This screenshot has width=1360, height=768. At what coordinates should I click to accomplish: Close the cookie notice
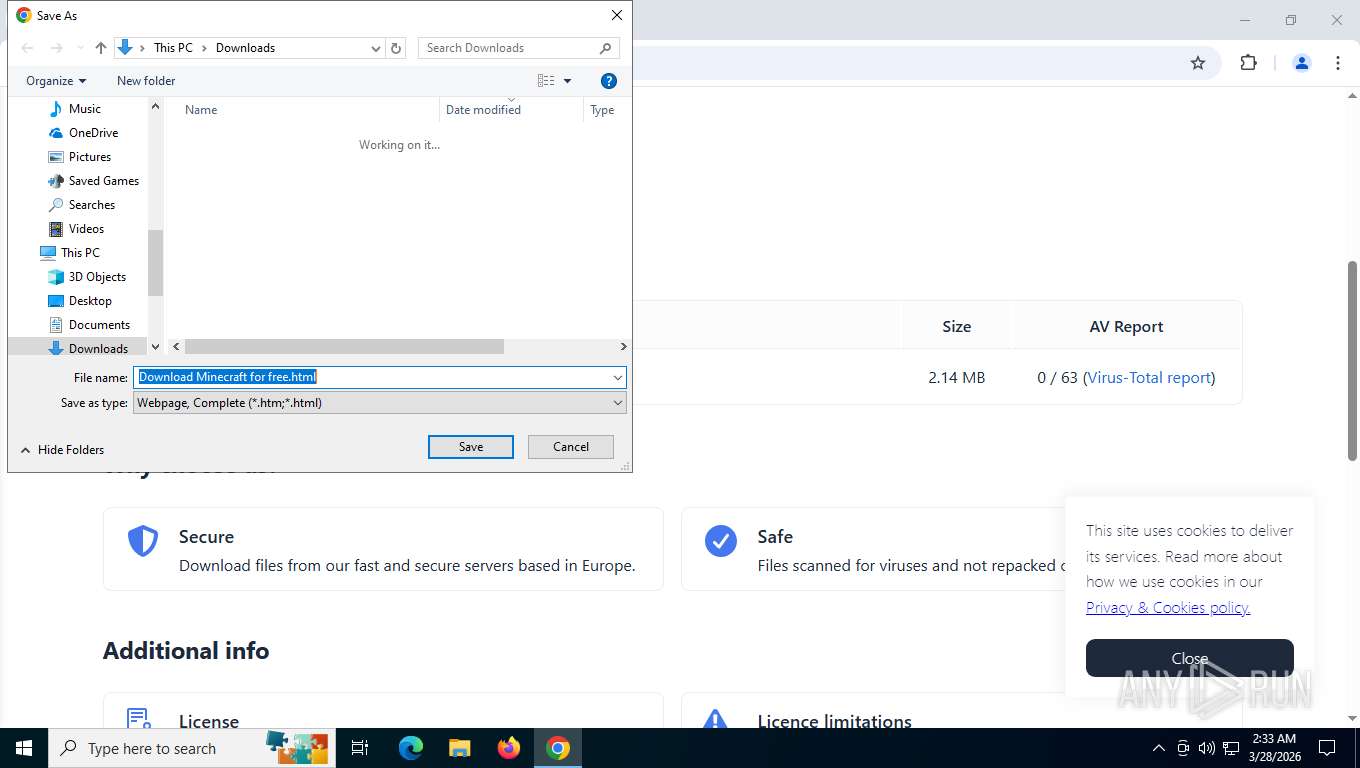(x=1190, y=658)
